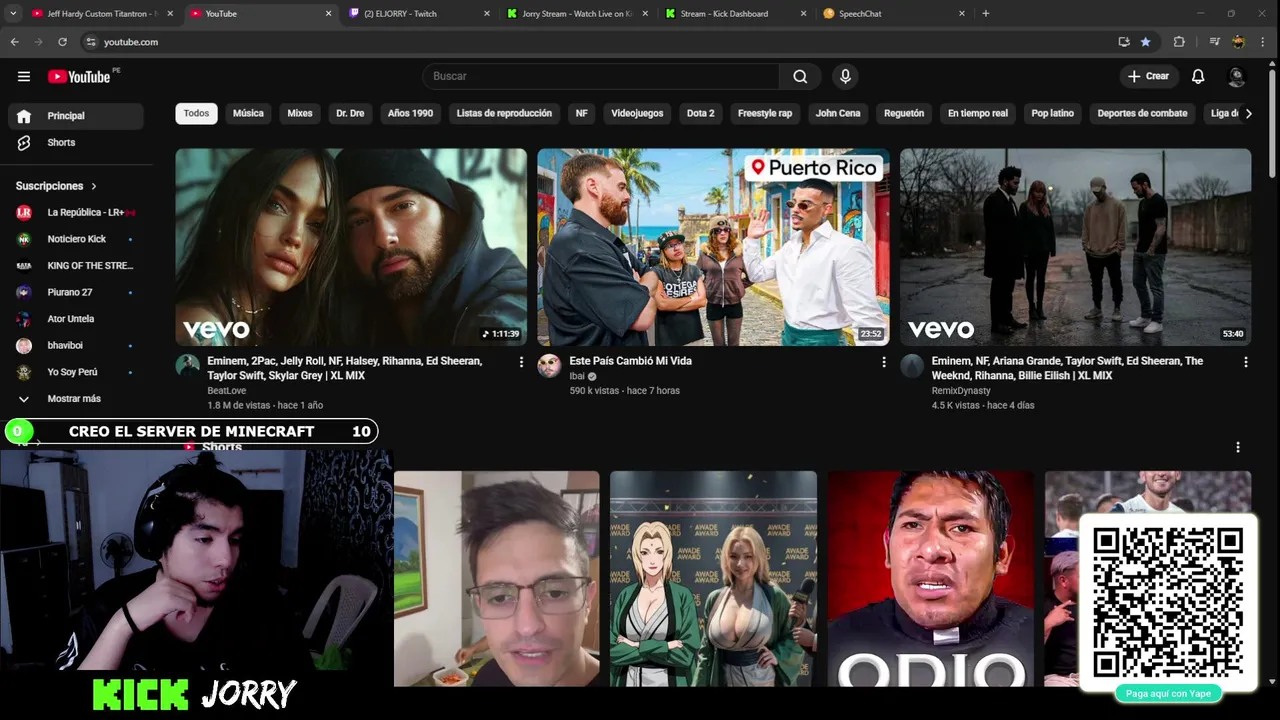Image resolution: width=1280 pixels, height=720 pixels.
Task: Open the Eminem, 2Pac XL MIX thumbnail
Action: point(351,247)
